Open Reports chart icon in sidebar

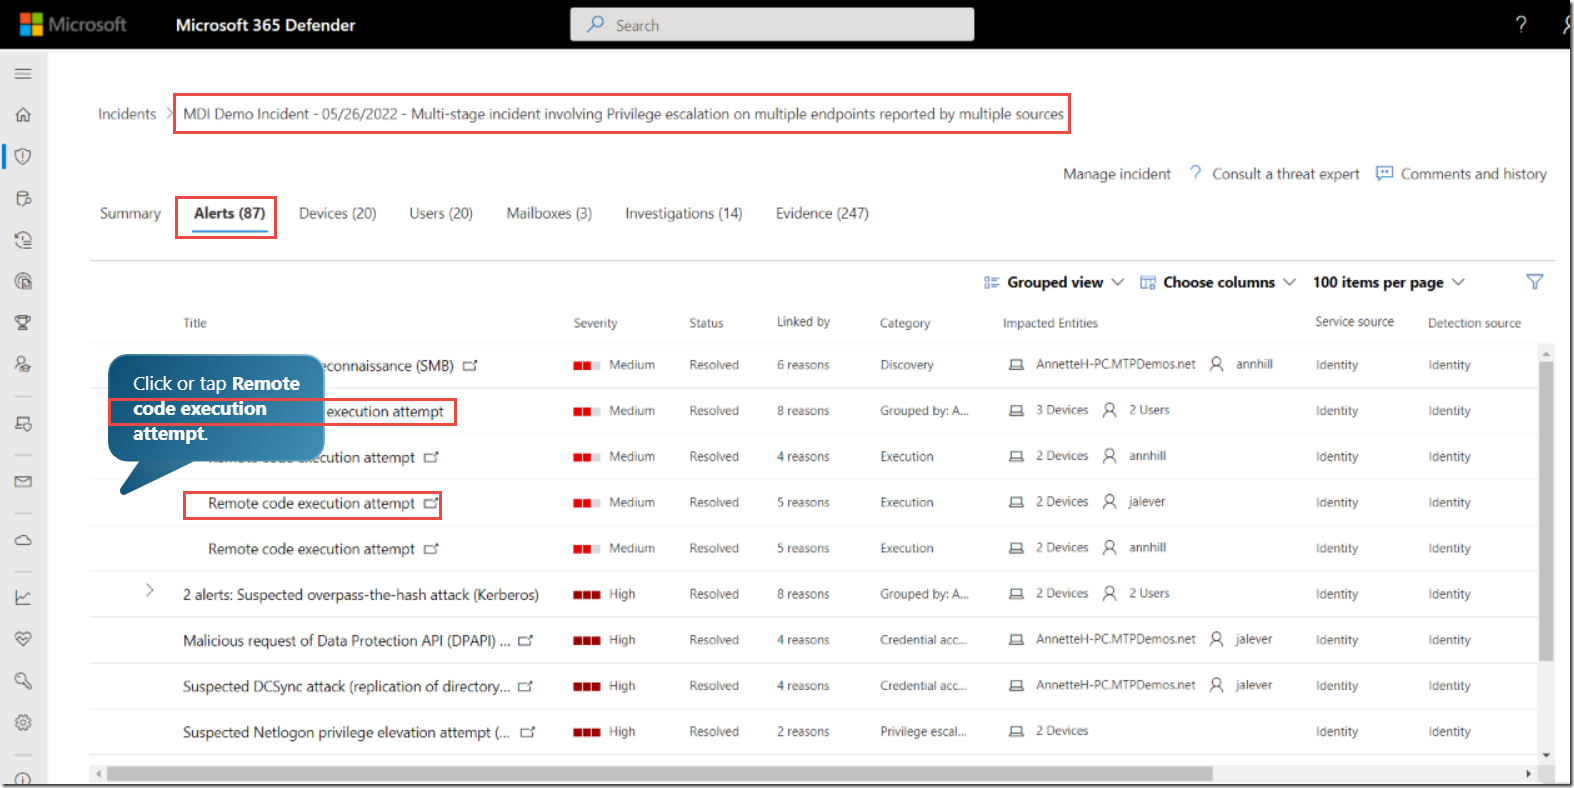pyautogui.click(x=23, y=598)
